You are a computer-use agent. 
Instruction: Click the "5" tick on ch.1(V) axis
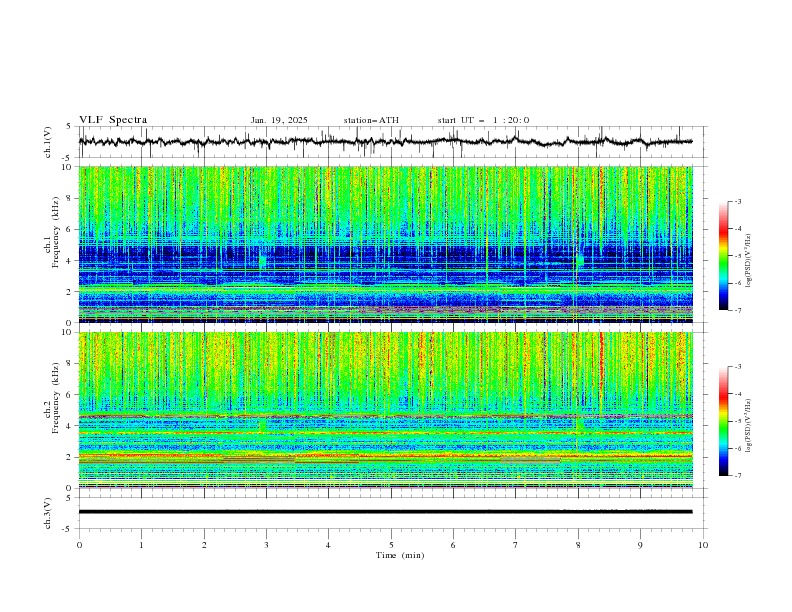[69, 126]
